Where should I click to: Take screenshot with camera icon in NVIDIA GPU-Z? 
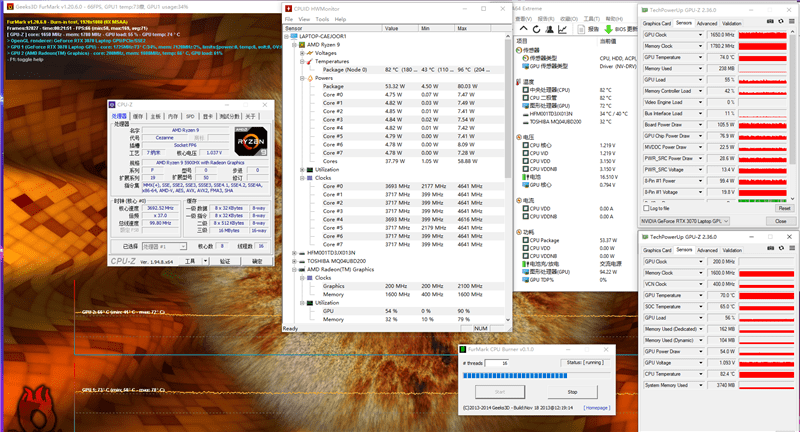tap(770, 22)
